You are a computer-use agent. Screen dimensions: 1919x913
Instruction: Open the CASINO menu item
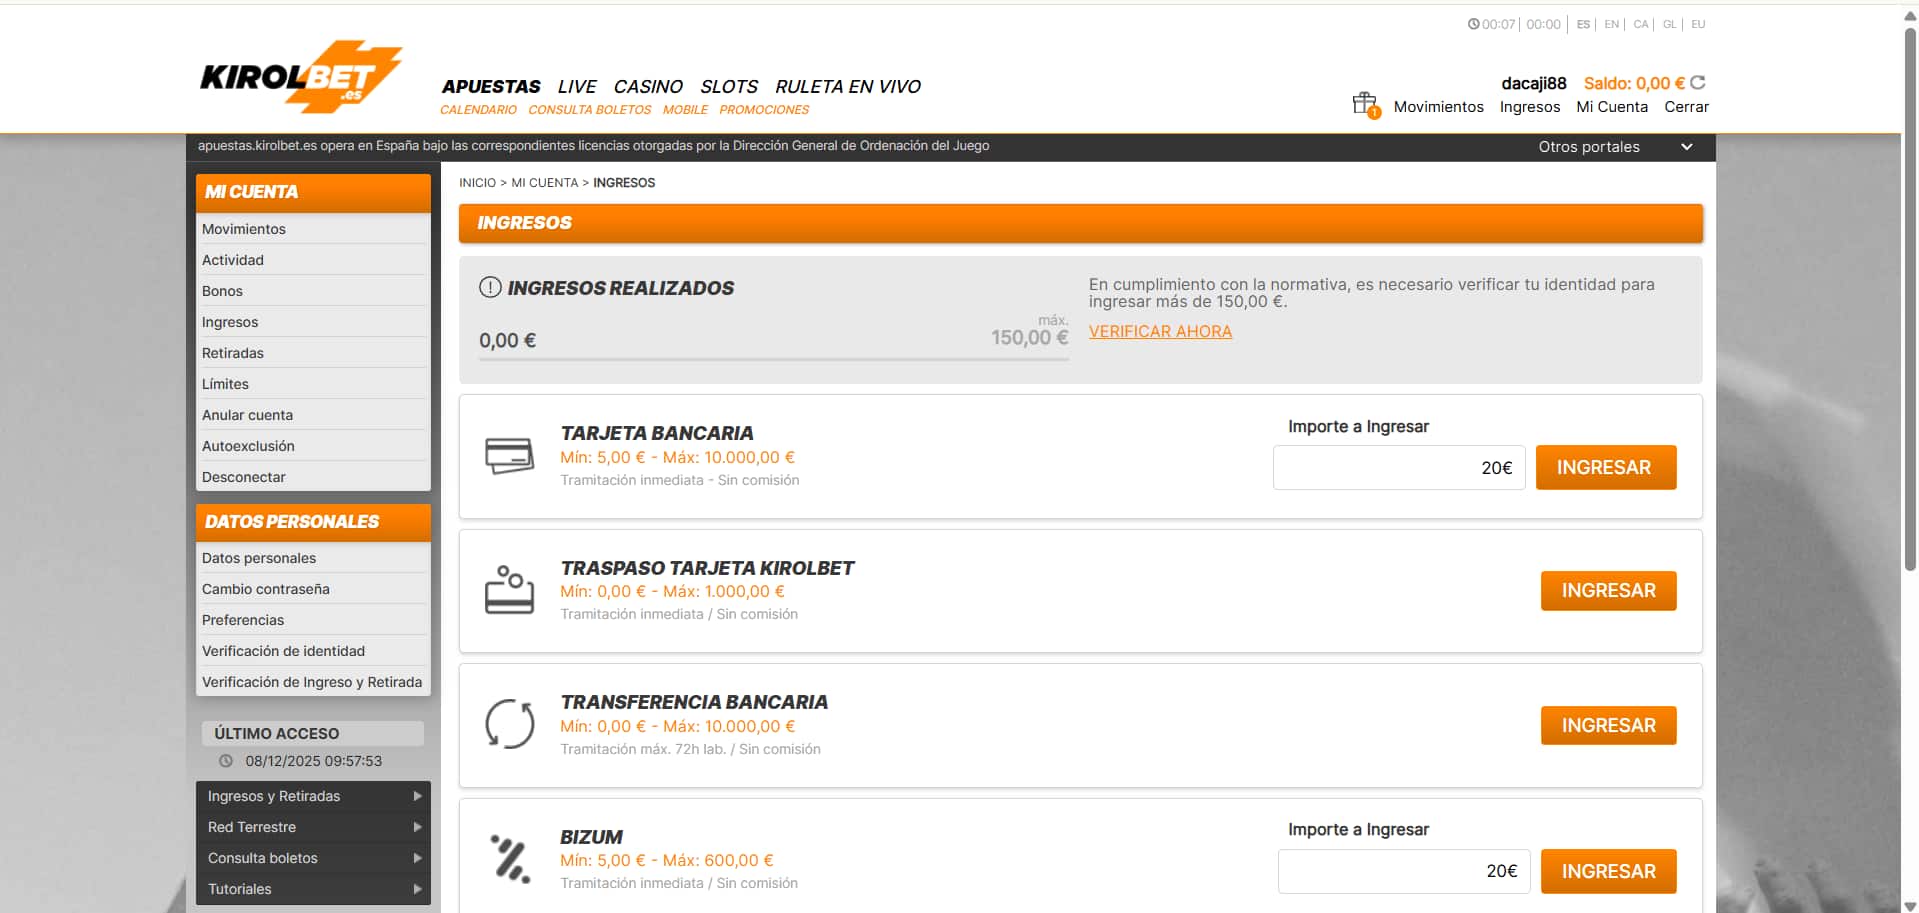tap(647, 86)
